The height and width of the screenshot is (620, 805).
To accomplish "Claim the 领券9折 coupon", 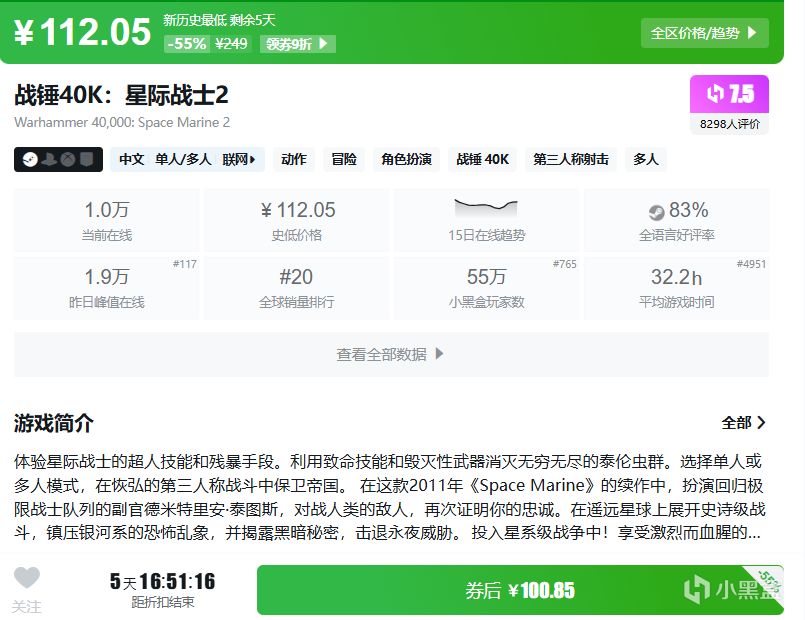I will [297, 44].
